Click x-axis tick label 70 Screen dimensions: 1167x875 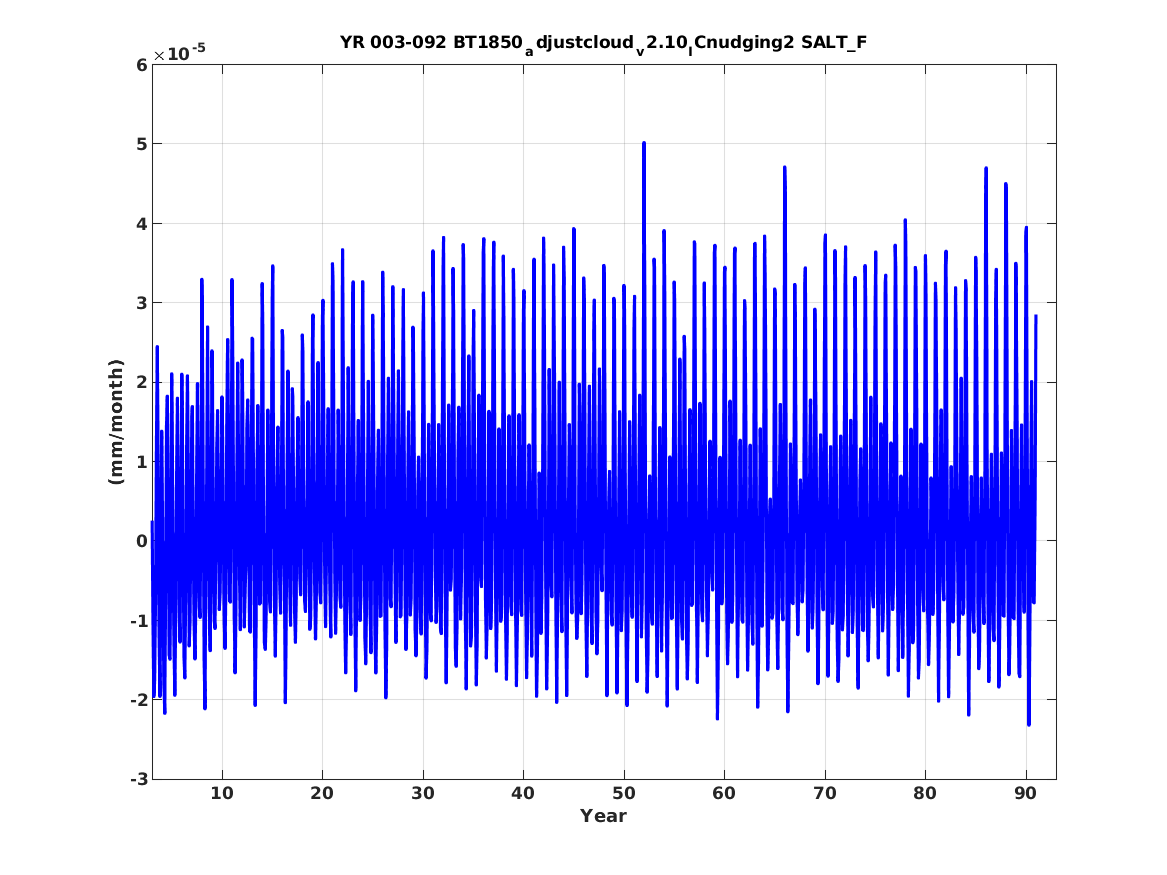tap(825, 793)
